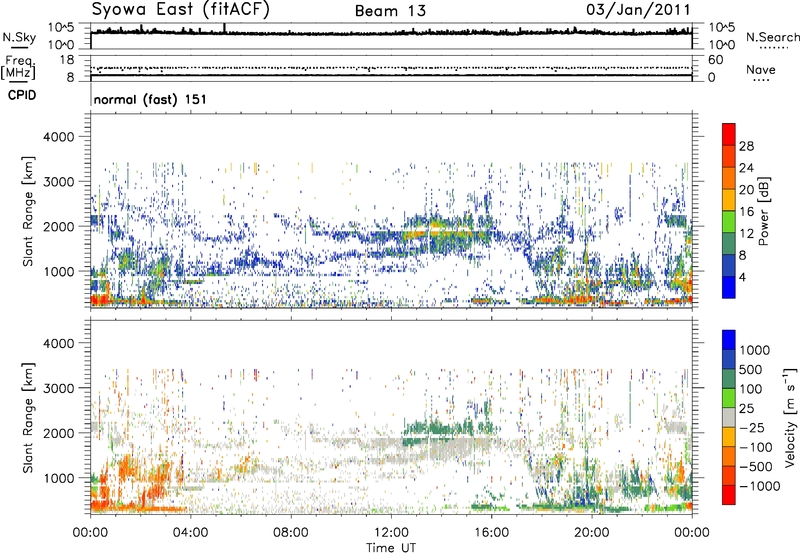Select the 'Beam 13' heading

click(390, 11)
